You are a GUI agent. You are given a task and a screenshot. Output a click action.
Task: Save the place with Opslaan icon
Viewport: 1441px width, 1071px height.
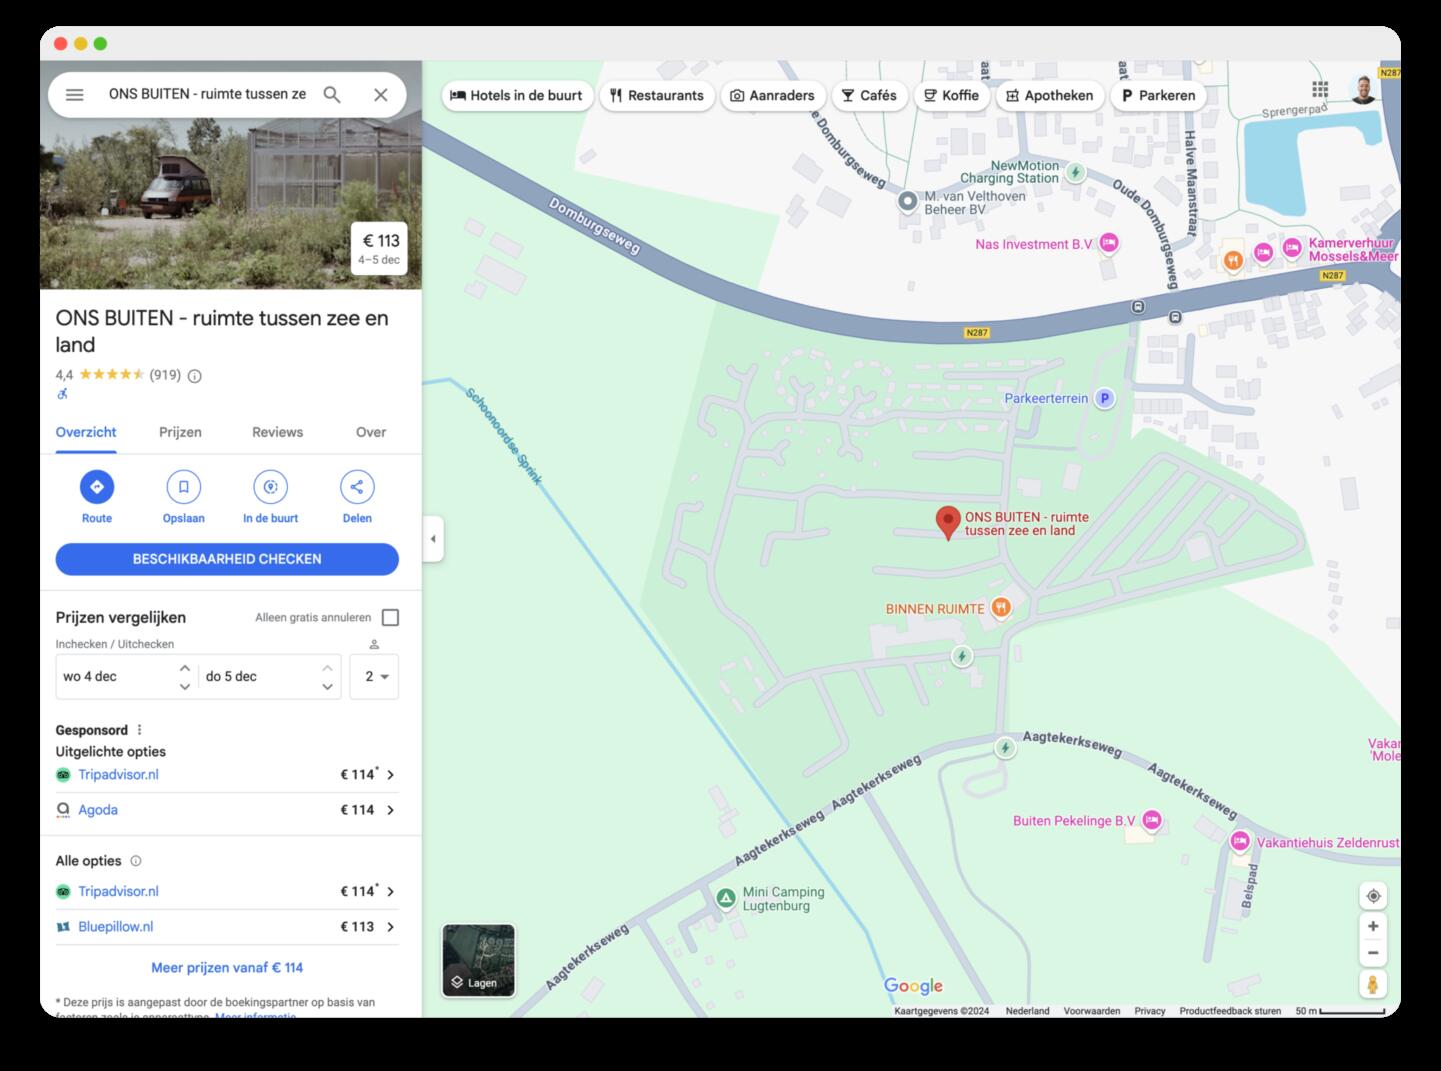tap(183, 487)
